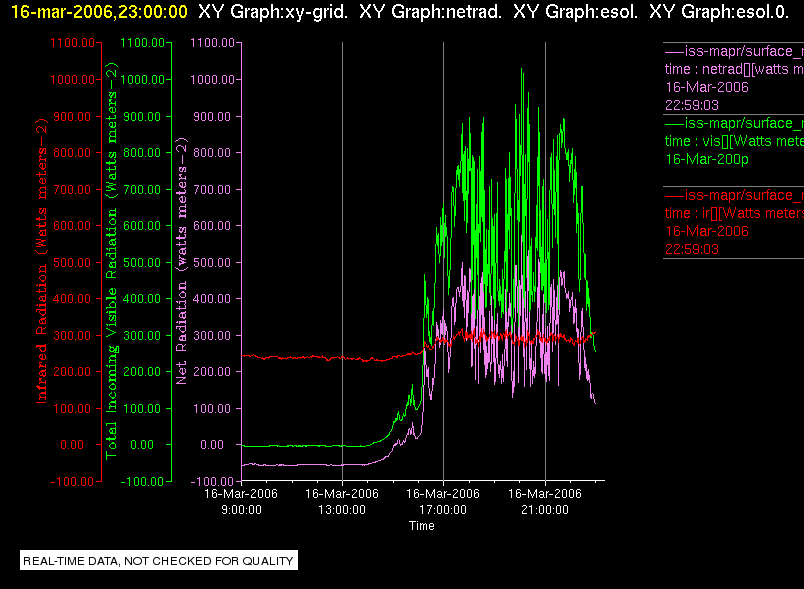Image resolution: width=804 pixels, height=589 pixels.
Task: Click the green '16-Mar-200p' legend date
Action: pos(707,159)
